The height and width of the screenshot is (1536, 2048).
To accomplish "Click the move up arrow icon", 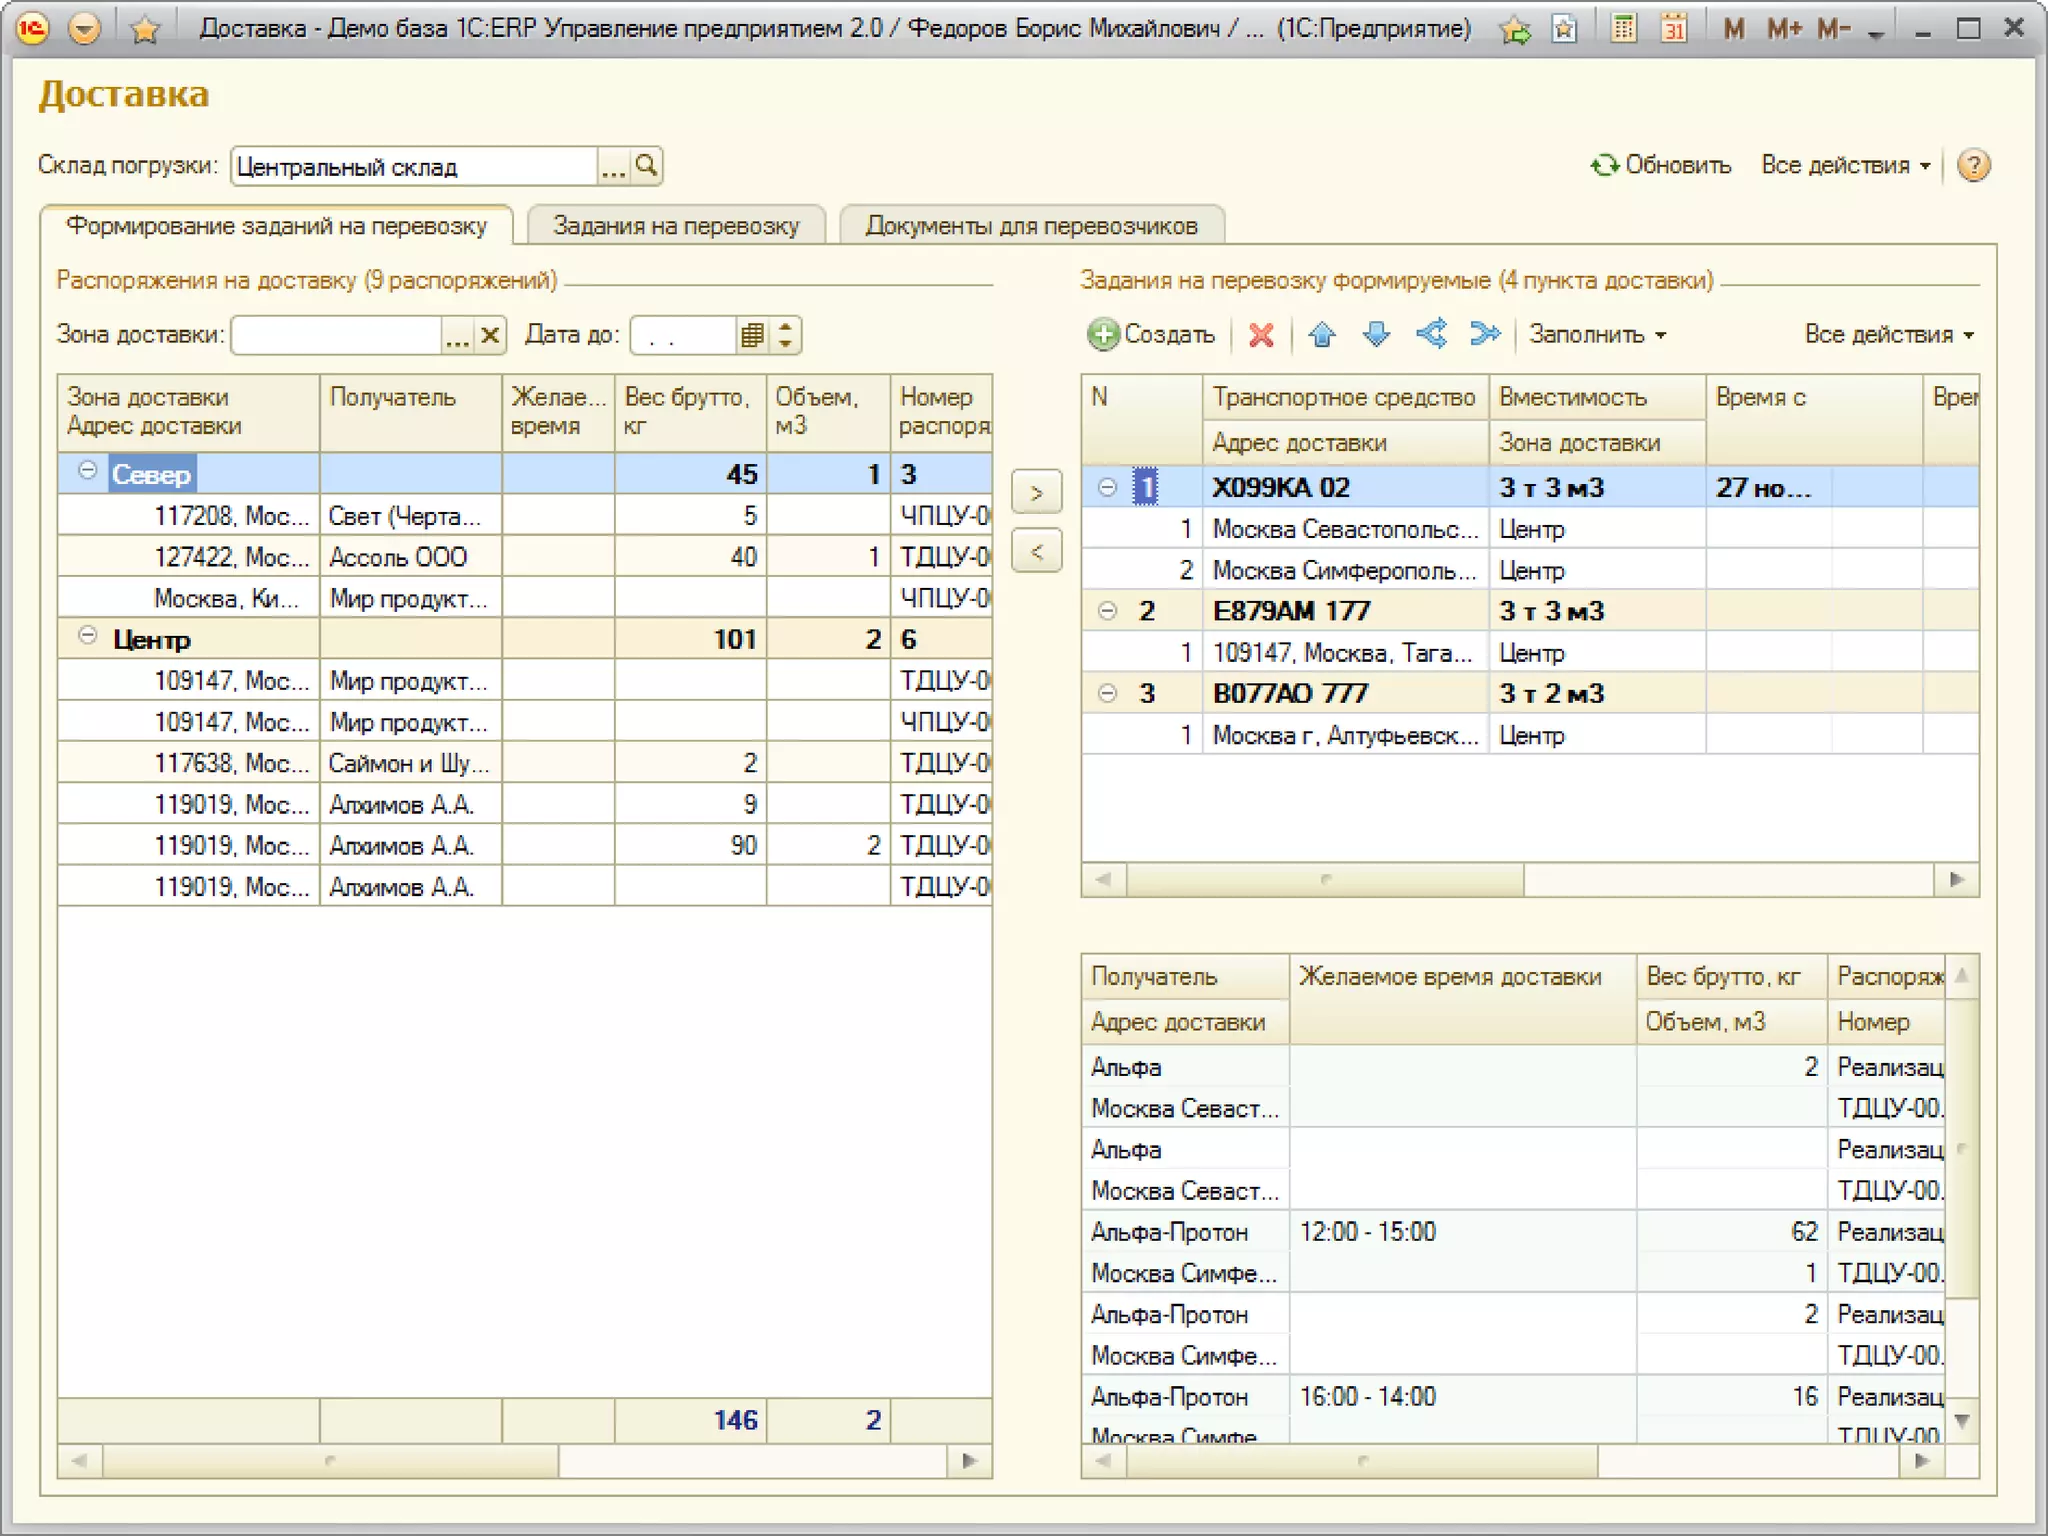I will click(1322, 334).
